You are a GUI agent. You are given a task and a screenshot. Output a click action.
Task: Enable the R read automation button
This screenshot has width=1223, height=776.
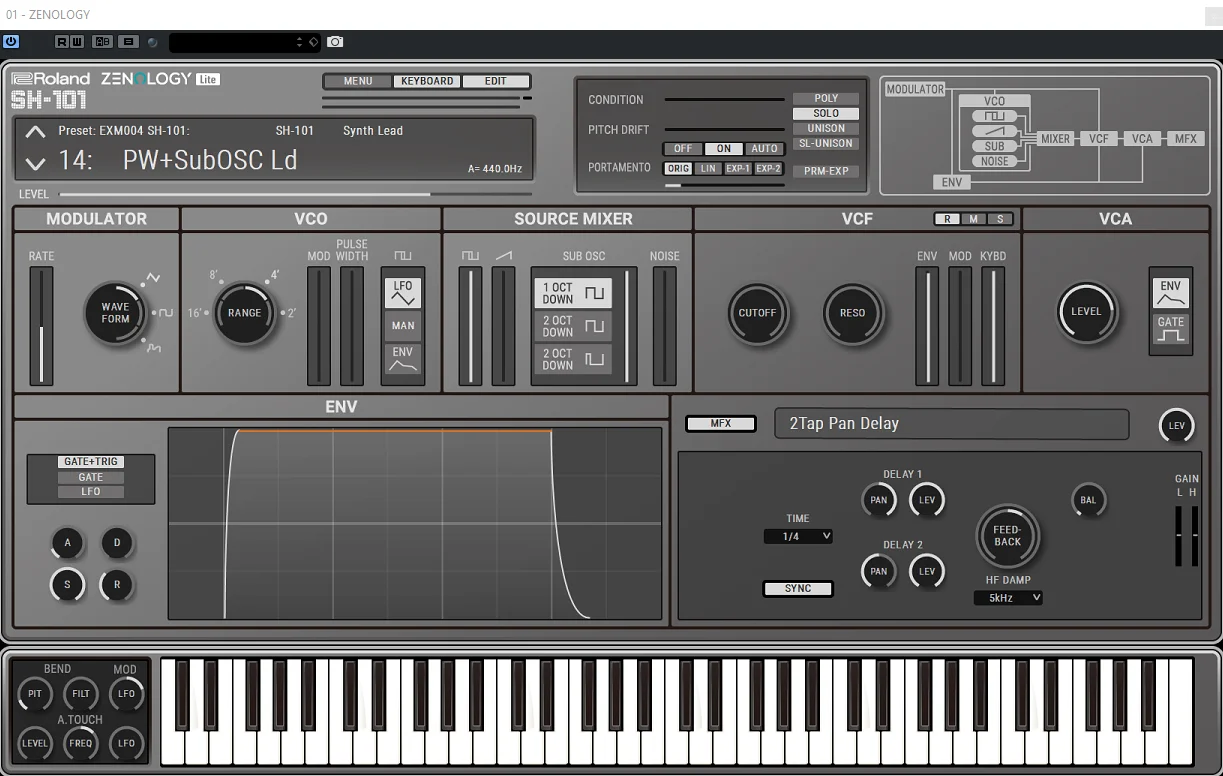coord(62,42)
